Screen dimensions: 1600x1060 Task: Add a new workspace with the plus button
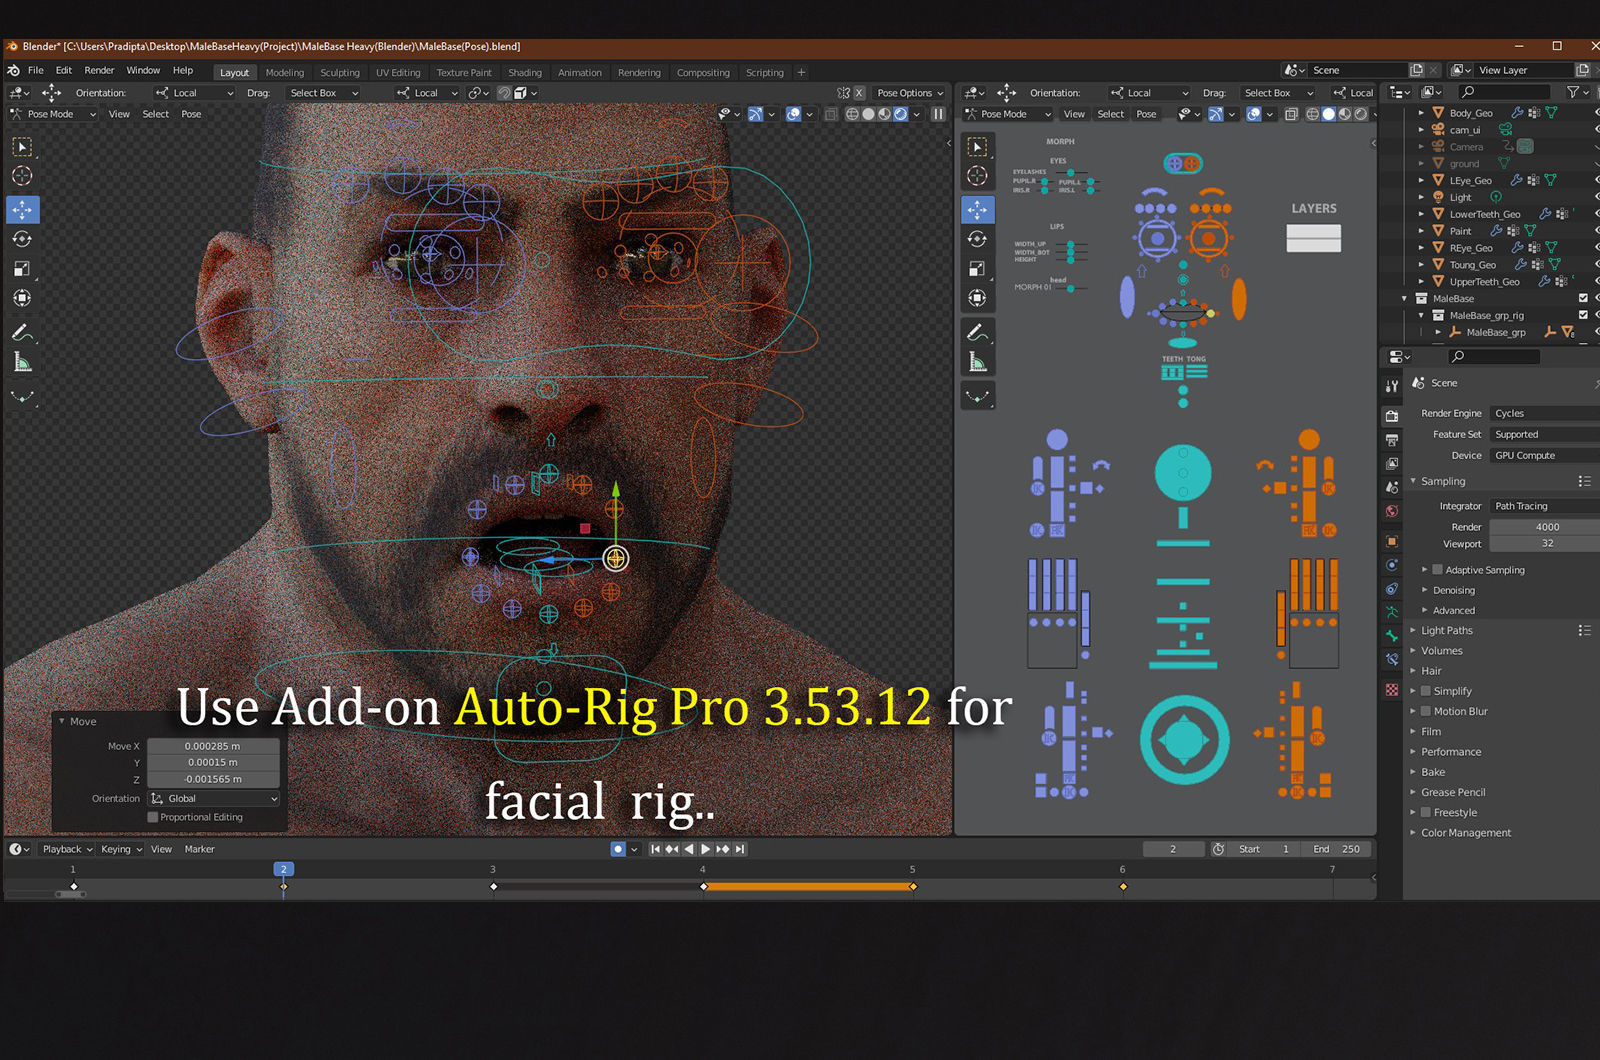point(801,72)
